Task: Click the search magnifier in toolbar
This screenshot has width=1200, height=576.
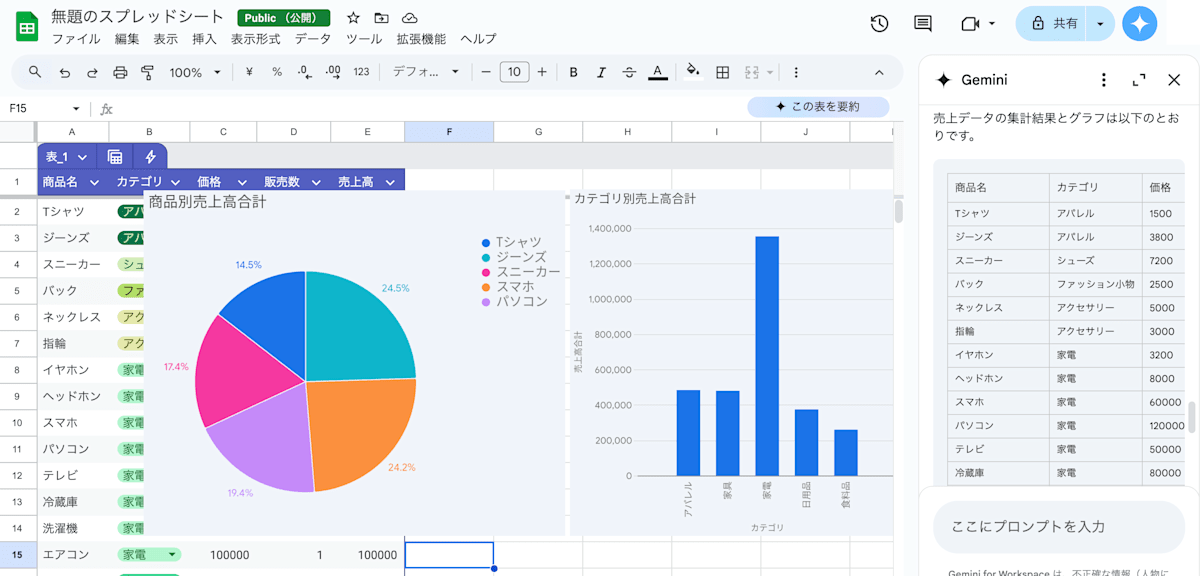Action: point(35,72)
